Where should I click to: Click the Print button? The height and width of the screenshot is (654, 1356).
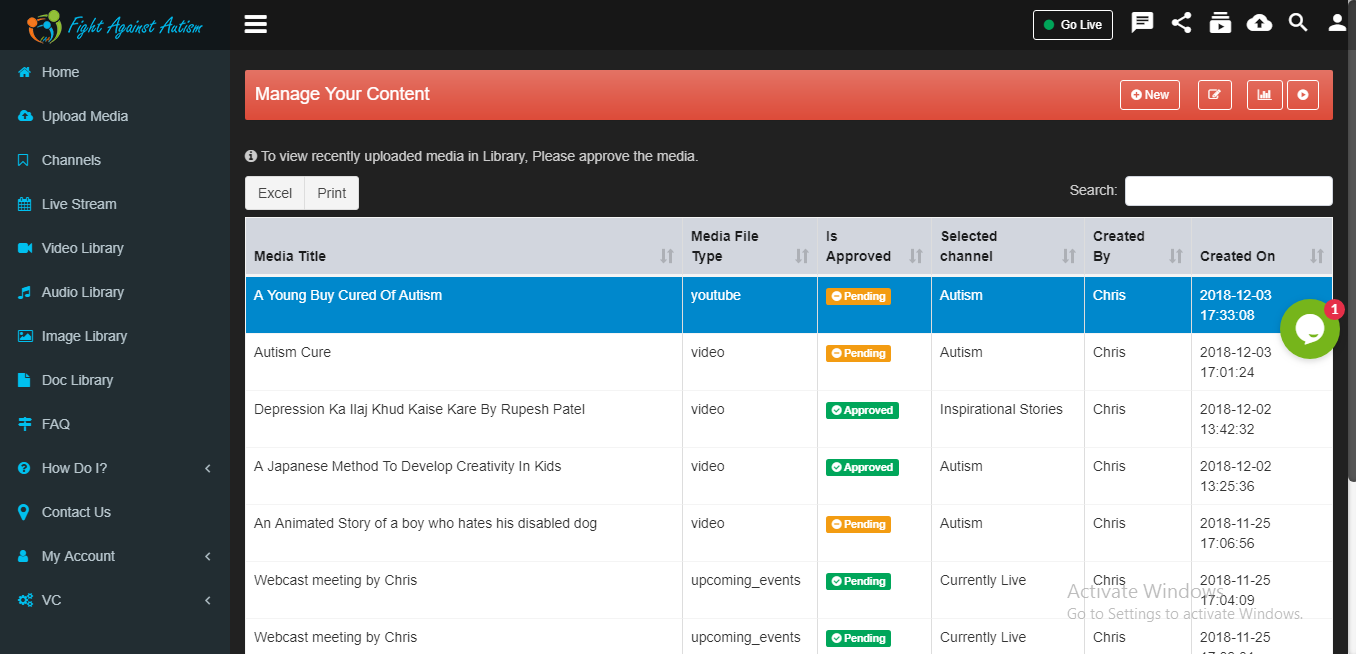(x=332, y=193)
